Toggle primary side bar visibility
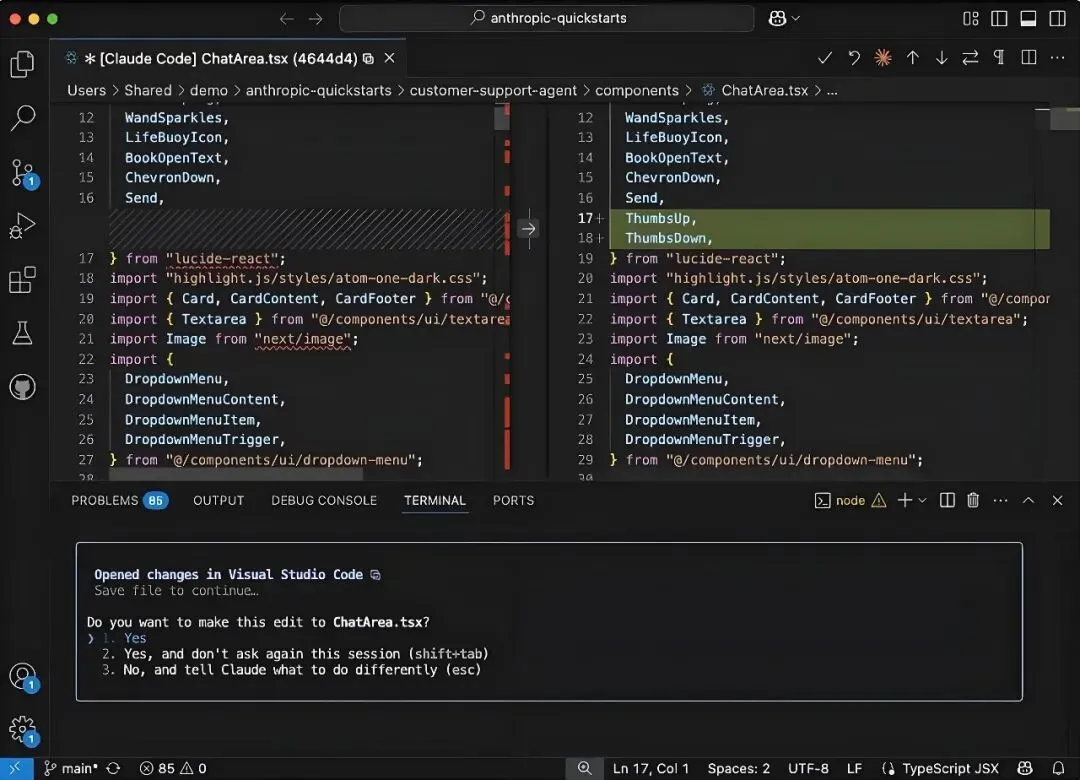1080x780 pixels. pos(999,19)
